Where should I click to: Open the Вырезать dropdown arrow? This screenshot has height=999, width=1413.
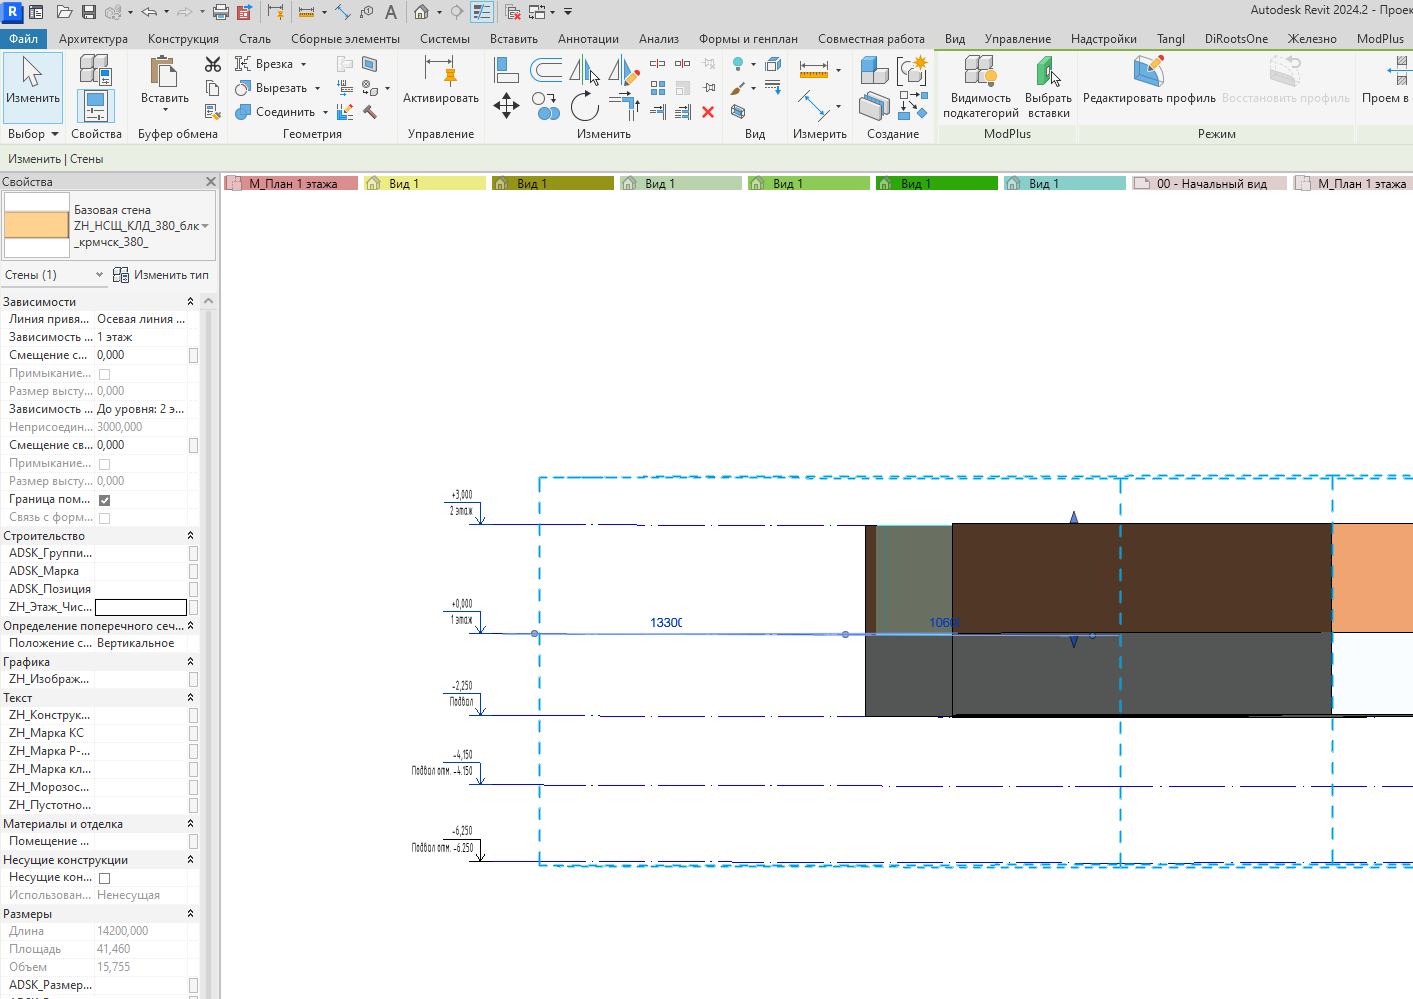317,88
